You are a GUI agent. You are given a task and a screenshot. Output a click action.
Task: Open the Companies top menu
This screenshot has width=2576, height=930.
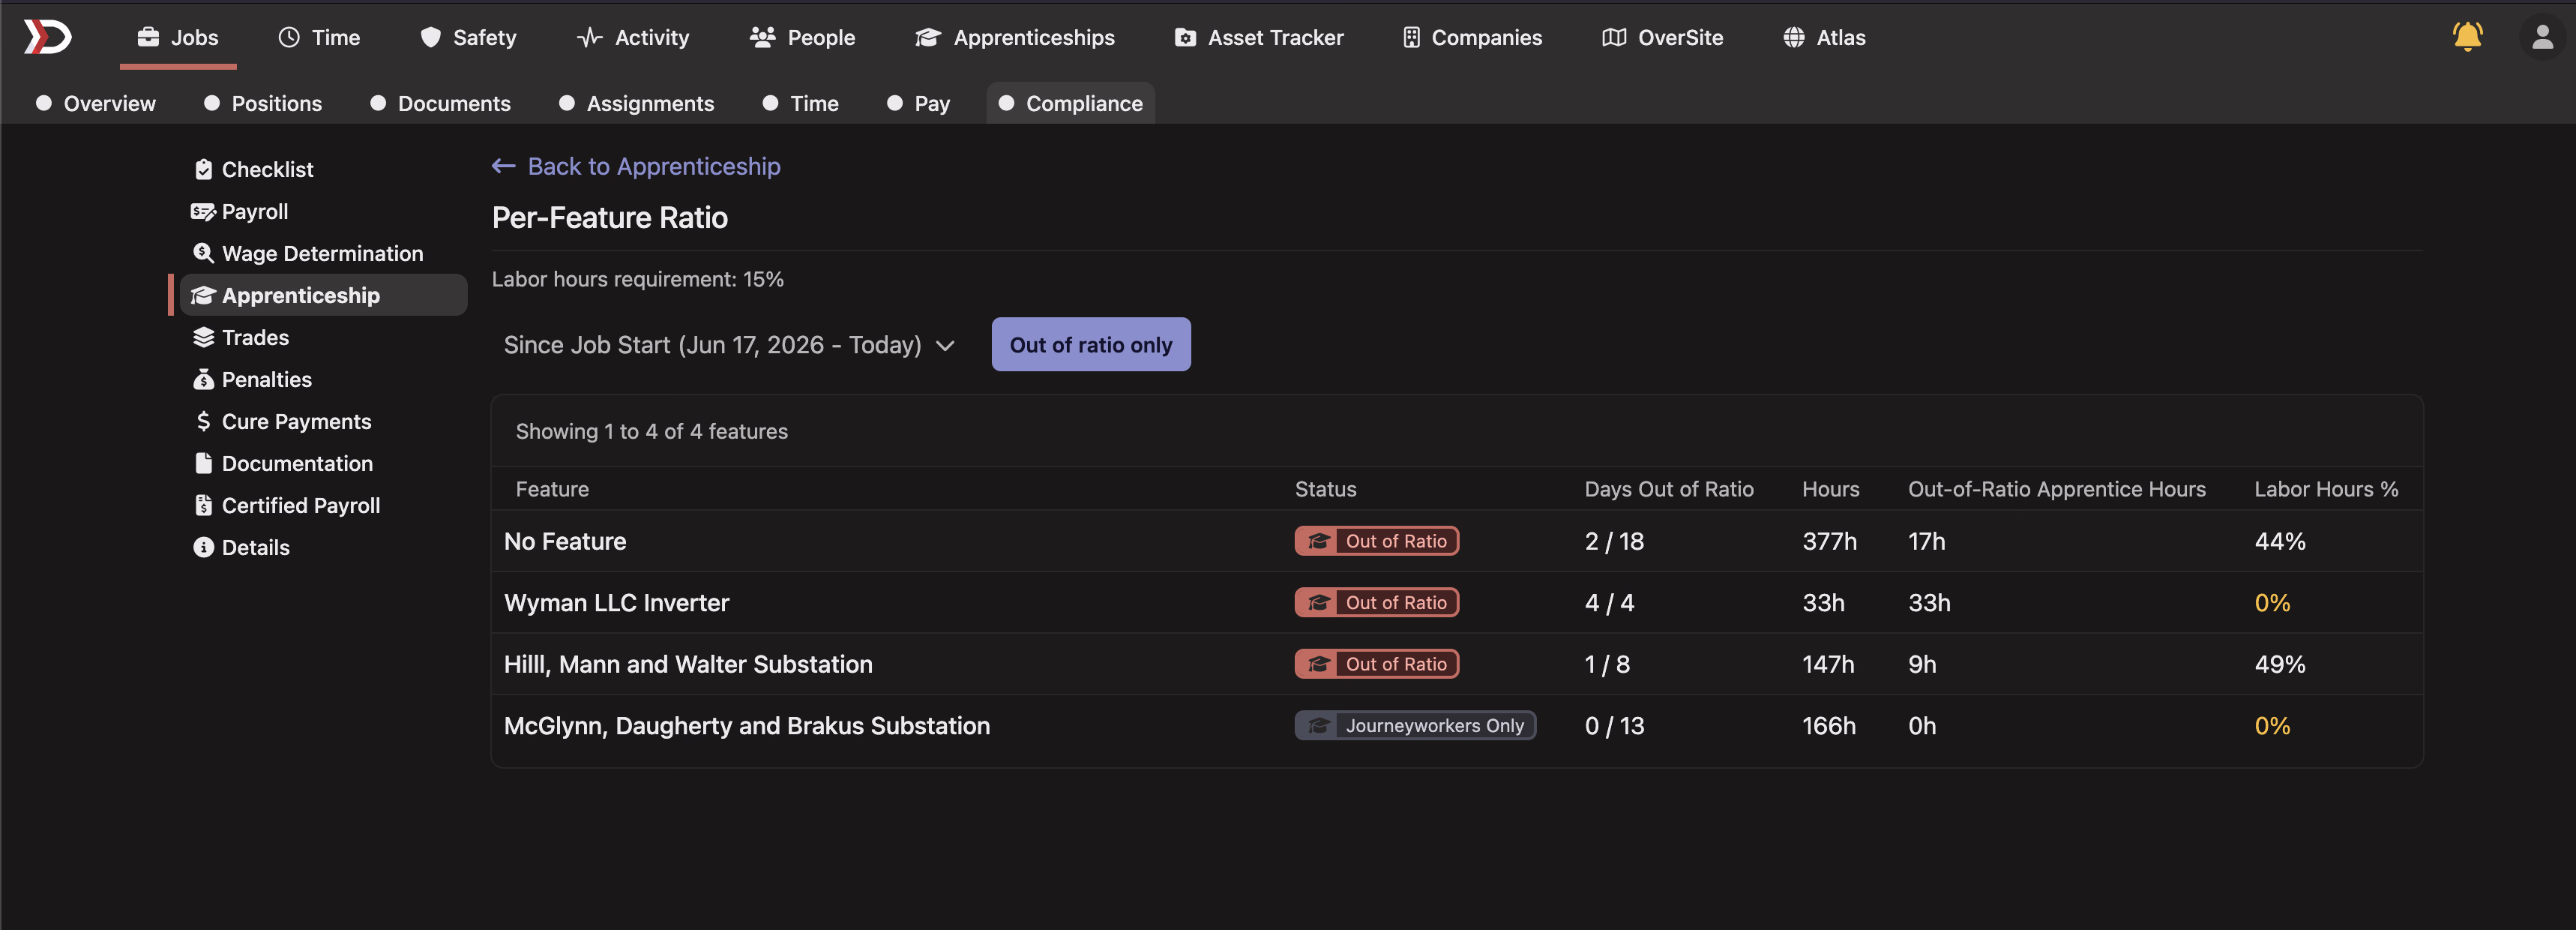coord(1472,37)
